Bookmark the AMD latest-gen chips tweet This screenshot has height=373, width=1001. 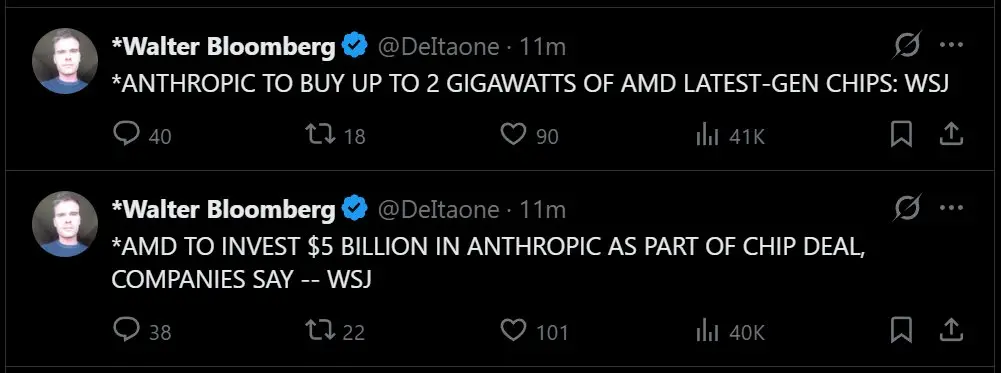pos(901,135)
